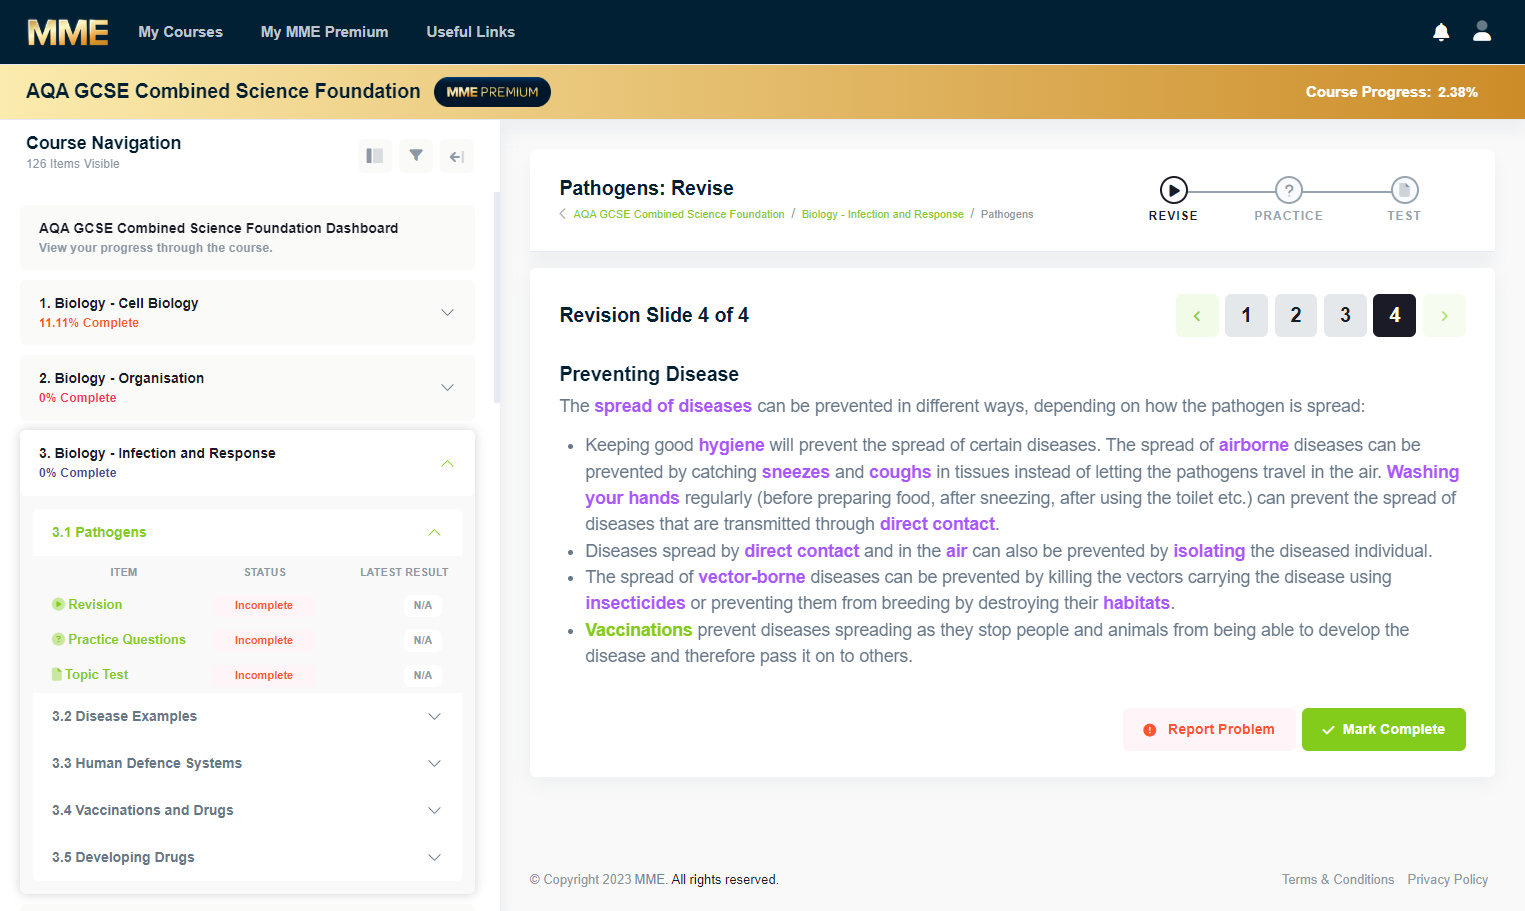Click the breadcrumb back chevron
The height and width of the screenshot is (911, 1525).
coord(563,214)
